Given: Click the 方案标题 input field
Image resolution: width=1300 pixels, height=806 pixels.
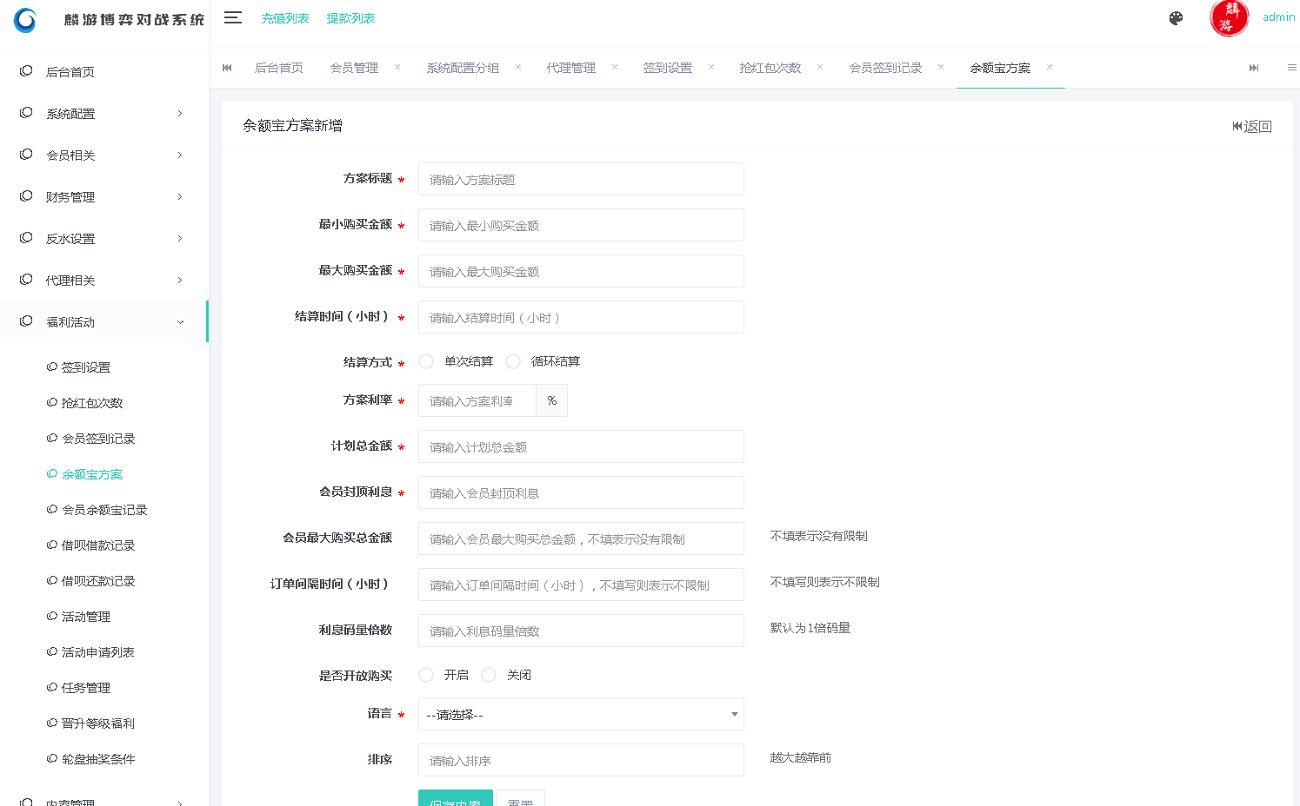Looking at the screenshot, I should tap(580, 179).
